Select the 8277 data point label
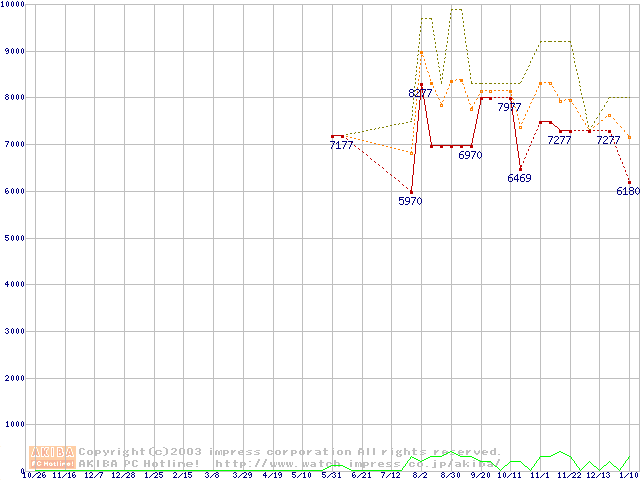This screenshot has height=480, width=640. coord(420,93)
